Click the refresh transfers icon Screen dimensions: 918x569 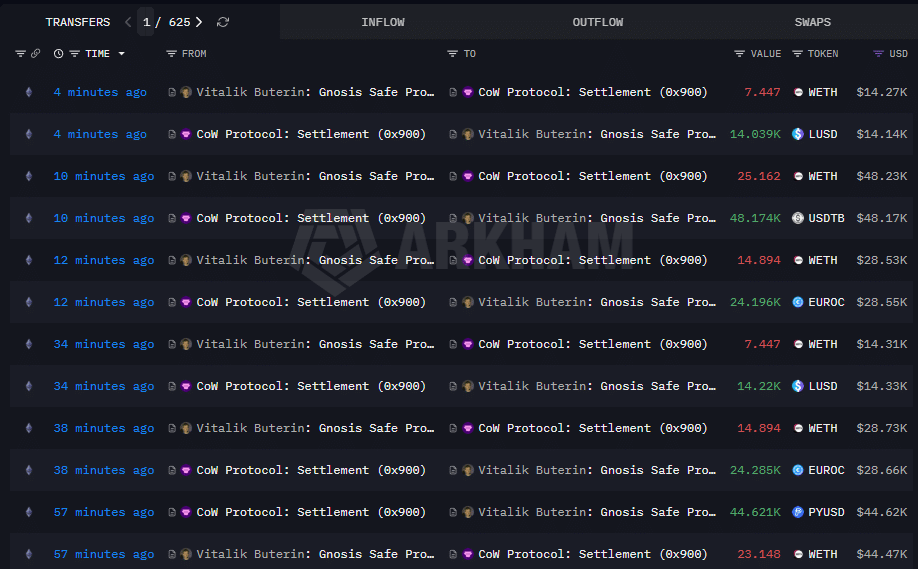(223, 22)
